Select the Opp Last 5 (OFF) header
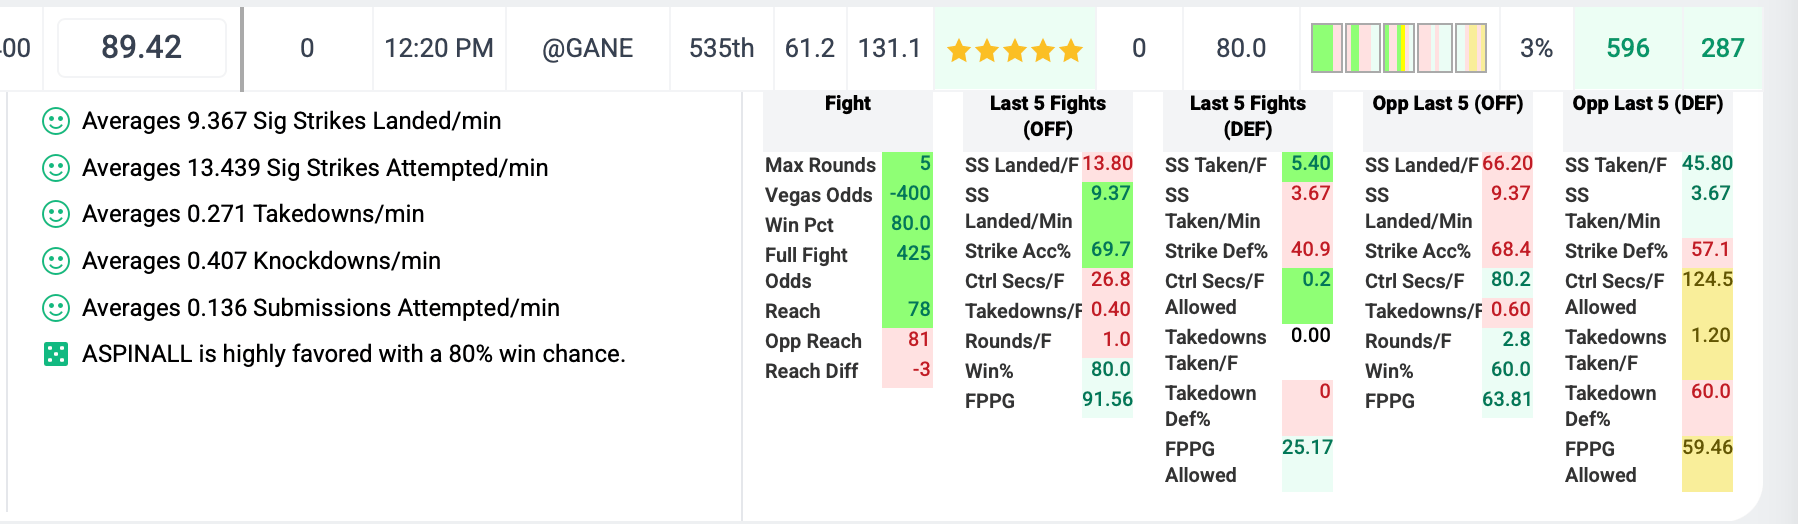This screenshot has height=524, width=1798. (x=1448, y=103)
